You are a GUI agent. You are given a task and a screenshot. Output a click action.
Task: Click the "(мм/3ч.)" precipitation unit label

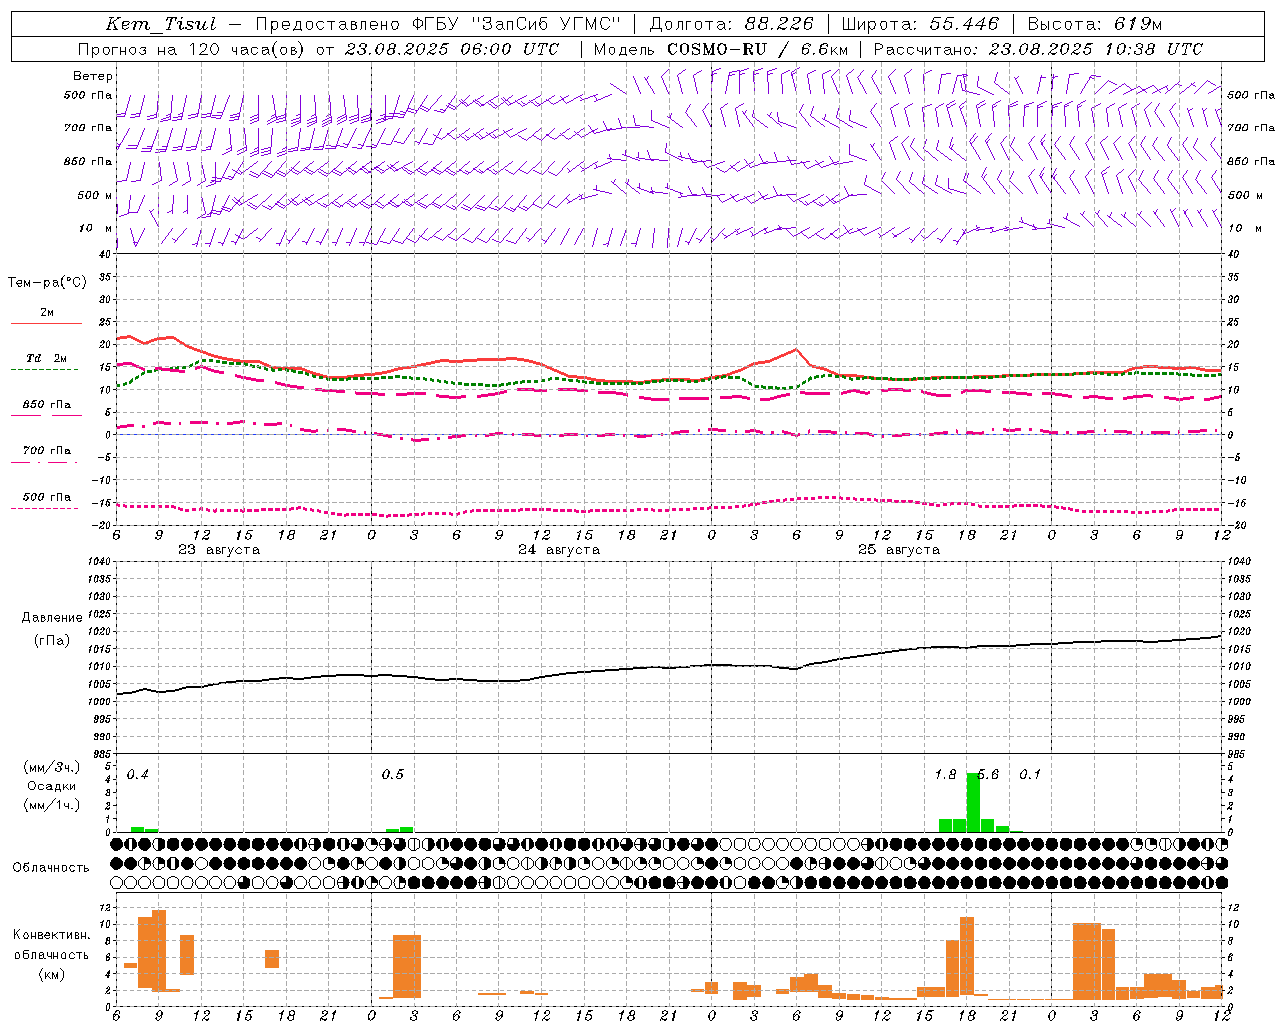pyautogui.click(x=52, y=767)
